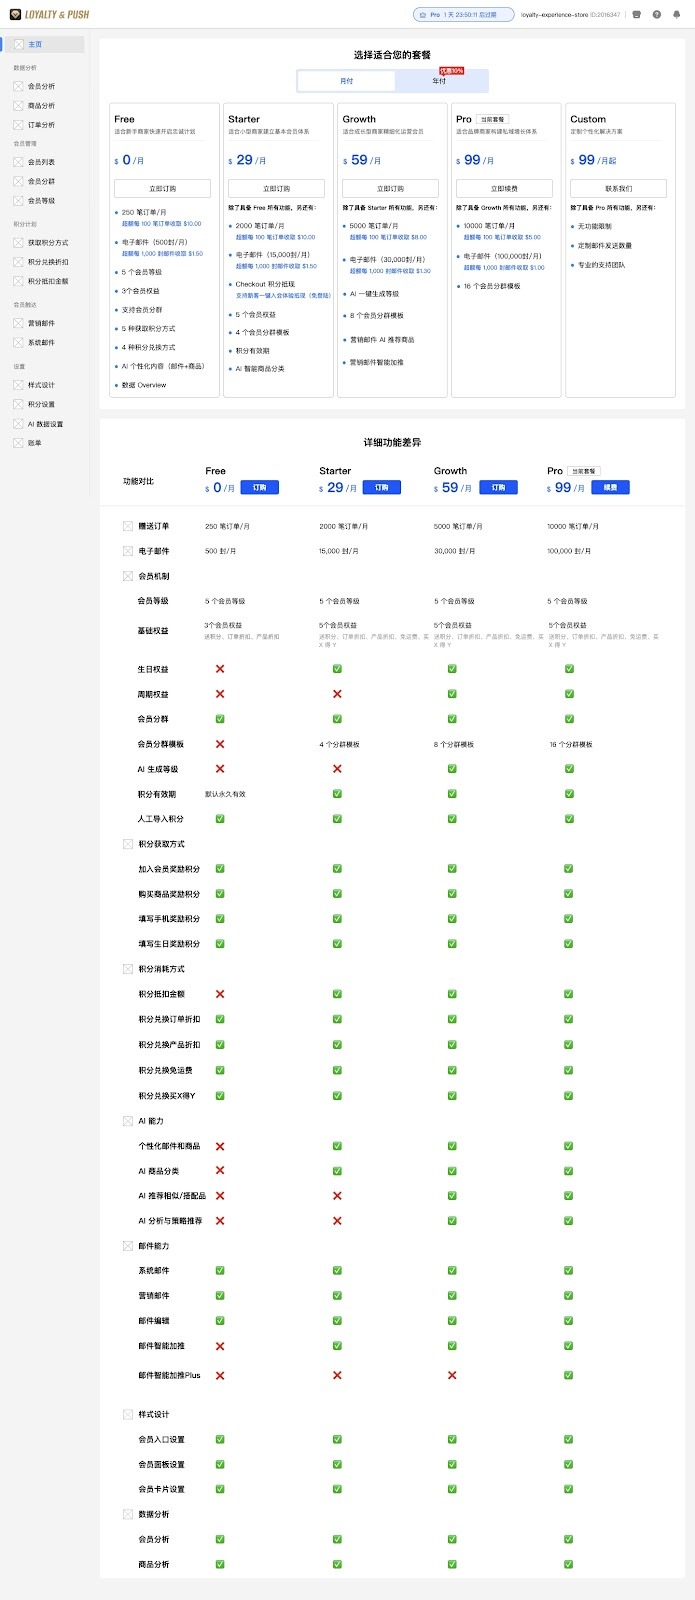Click the Pro expiry countdown badge
The image size is (695, 1600).
[x=464, y=15]
